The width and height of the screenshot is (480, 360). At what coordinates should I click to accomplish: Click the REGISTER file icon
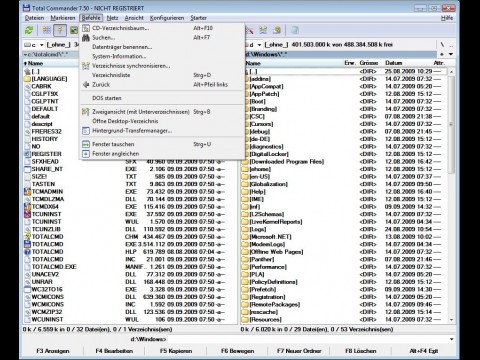point(27,154)
